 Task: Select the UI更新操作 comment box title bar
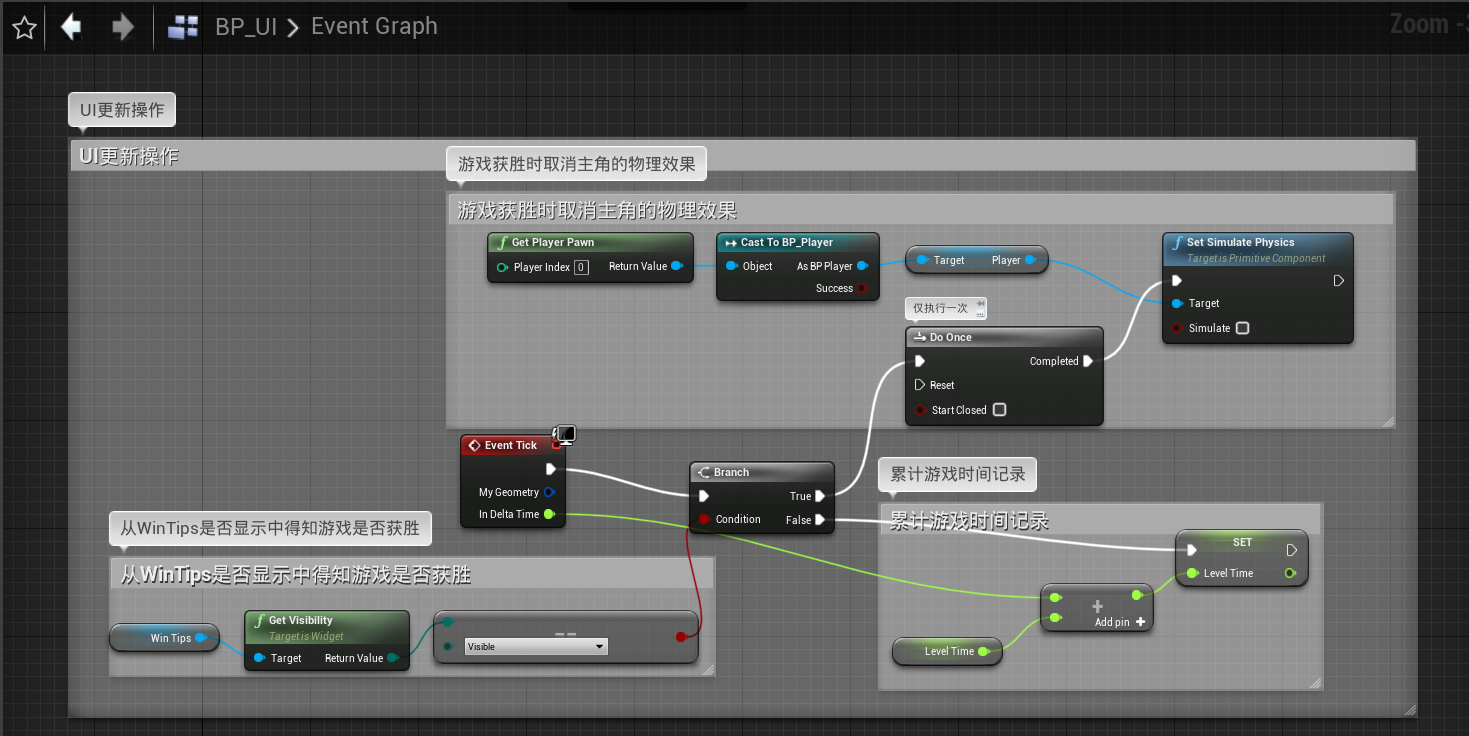743,156
